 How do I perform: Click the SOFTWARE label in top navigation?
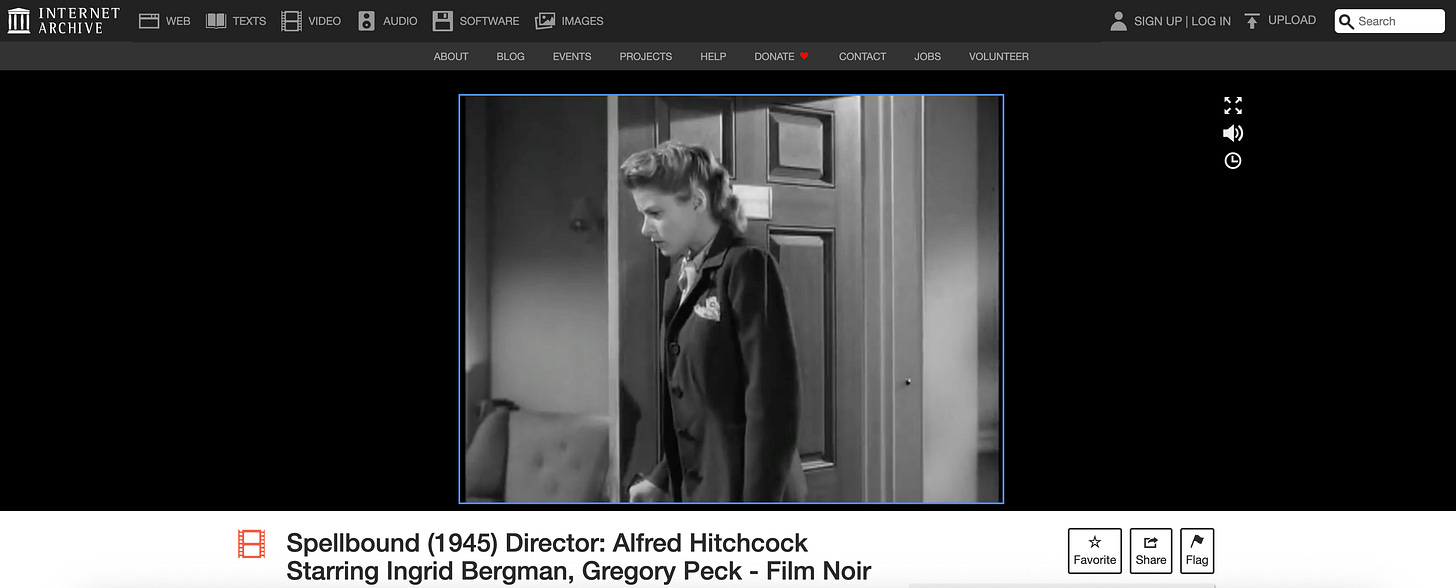pyautogui.click(x=489, y=21)
